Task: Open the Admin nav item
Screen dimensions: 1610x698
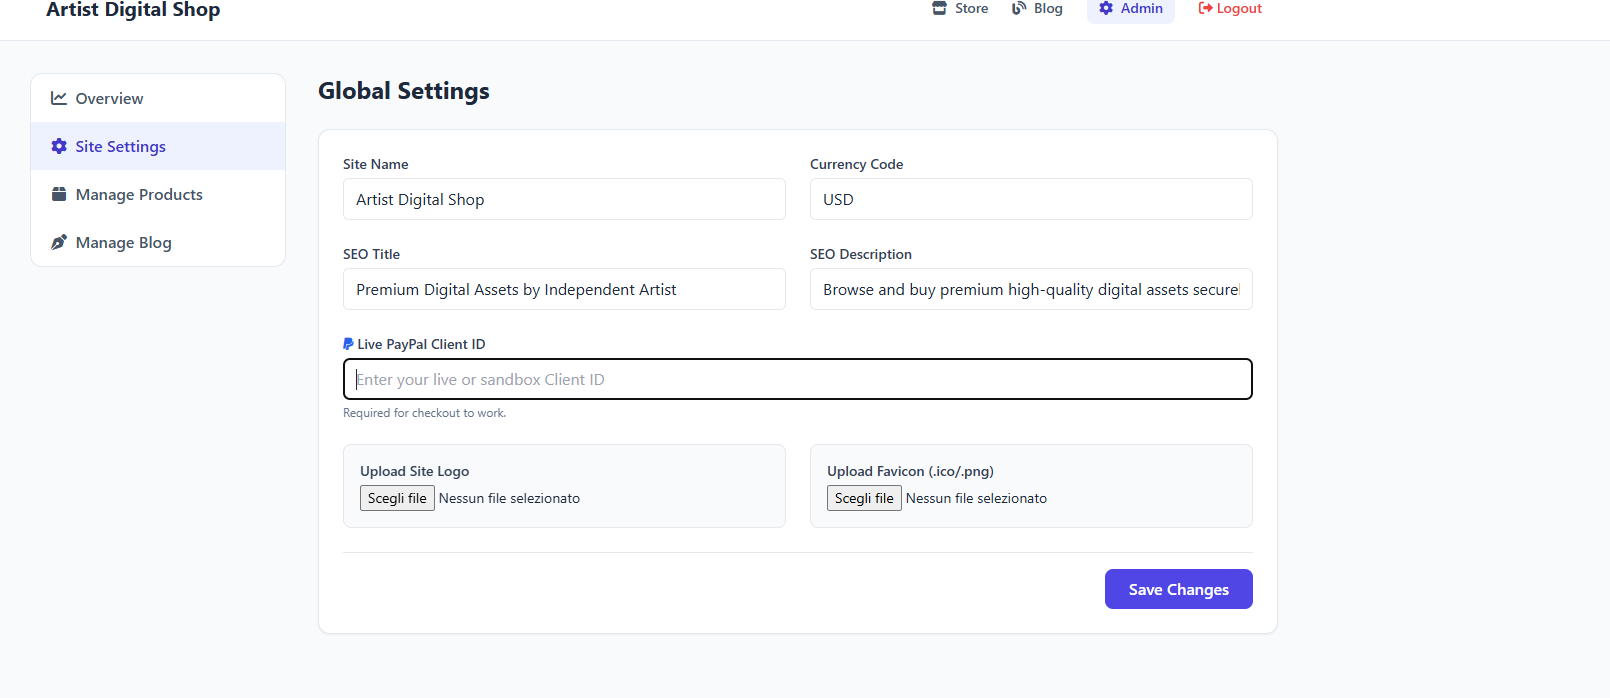Action: [1131, 8]
